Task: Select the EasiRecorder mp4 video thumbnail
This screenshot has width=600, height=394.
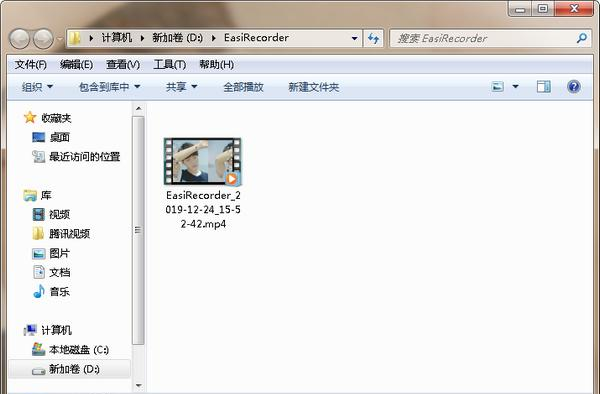Action: coord(203,161)
